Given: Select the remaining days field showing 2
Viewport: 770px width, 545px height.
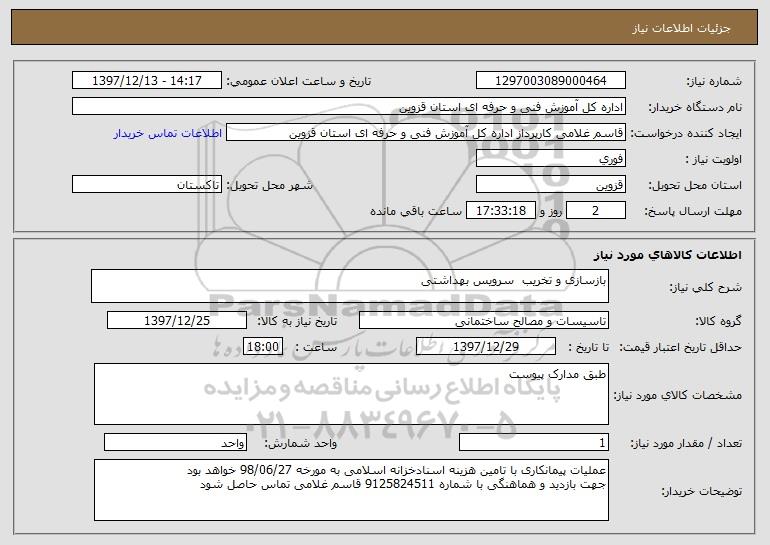Looking at the screenshot, I should click(x=596, y=210).
